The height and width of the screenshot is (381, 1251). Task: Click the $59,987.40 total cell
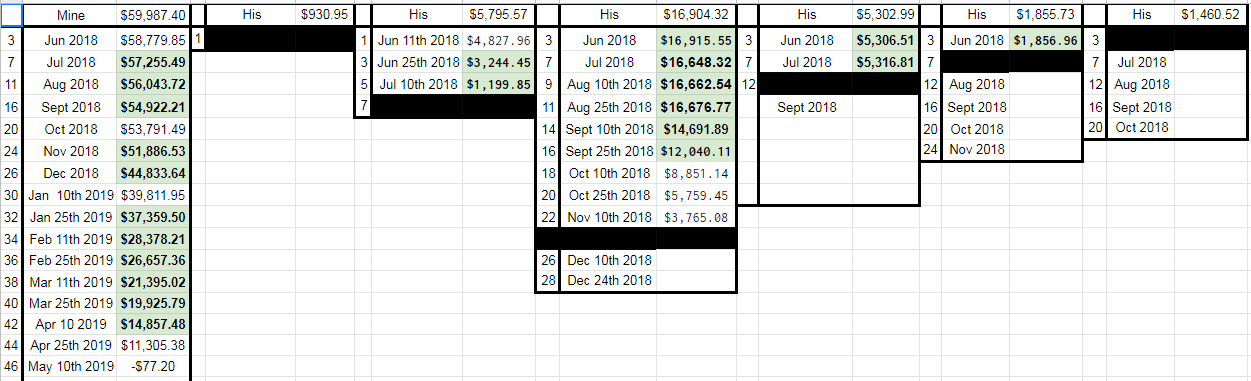pyautogui.click(x=153, y=15)
